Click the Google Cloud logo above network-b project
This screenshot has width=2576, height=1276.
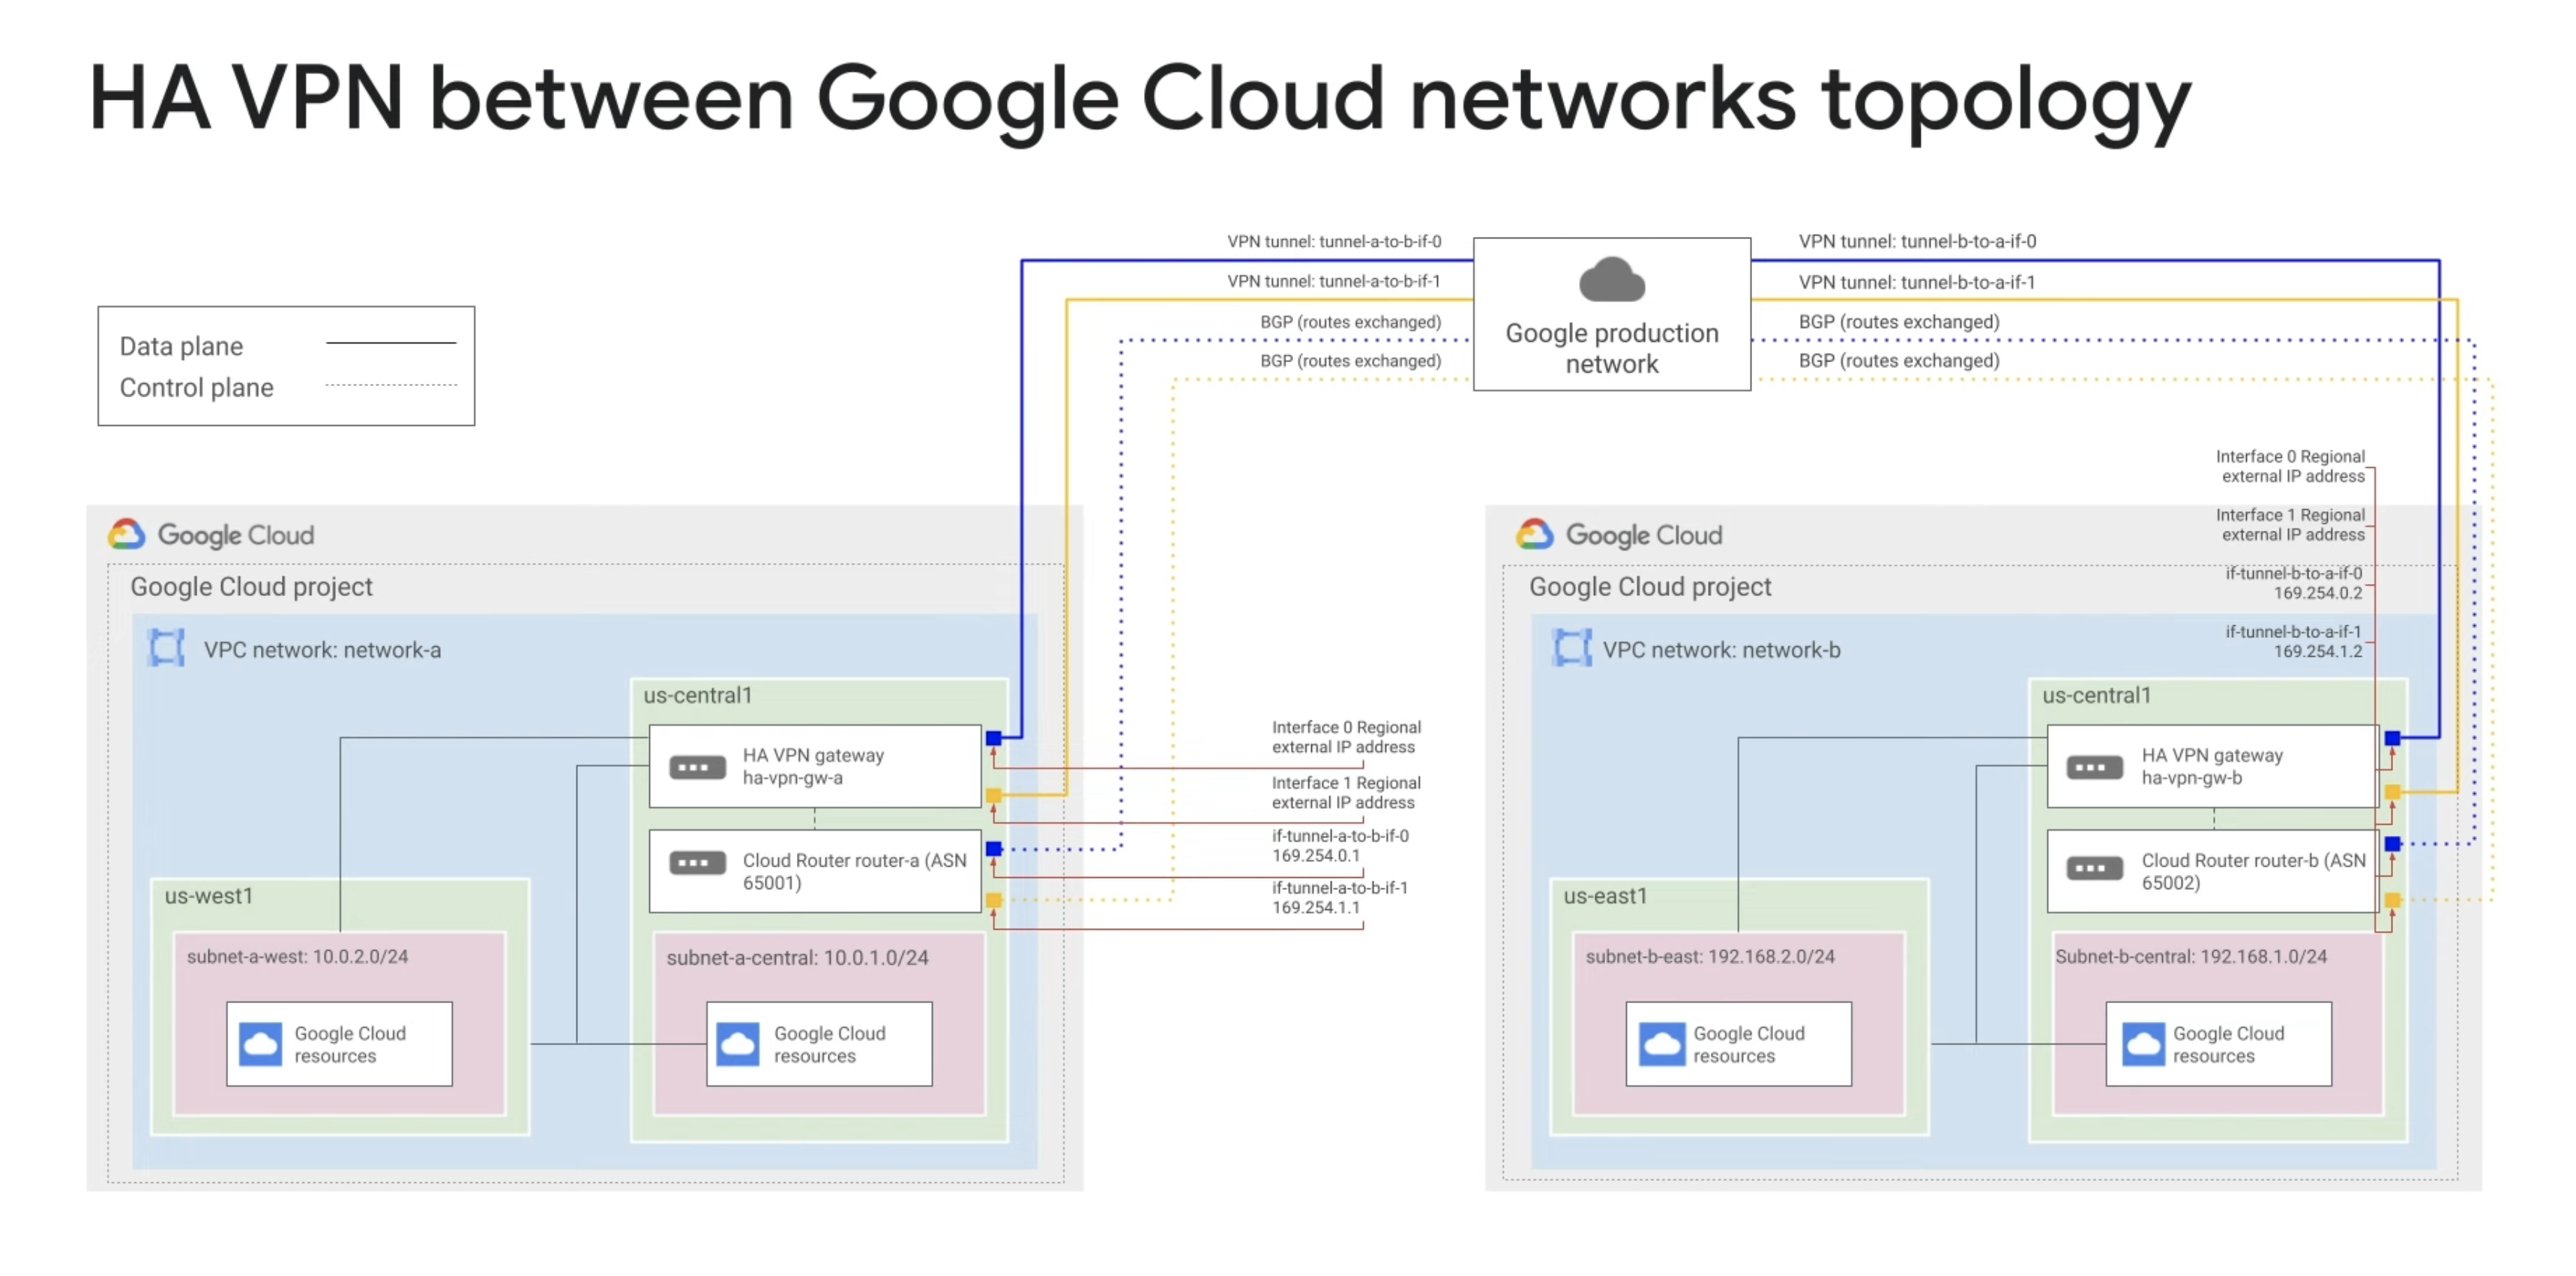pyautogui.click(x=1619, y=535)
